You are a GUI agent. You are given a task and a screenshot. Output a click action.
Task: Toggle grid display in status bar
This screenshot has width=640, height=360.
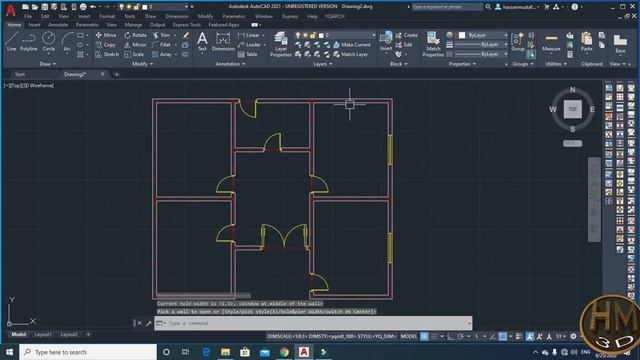424,336
